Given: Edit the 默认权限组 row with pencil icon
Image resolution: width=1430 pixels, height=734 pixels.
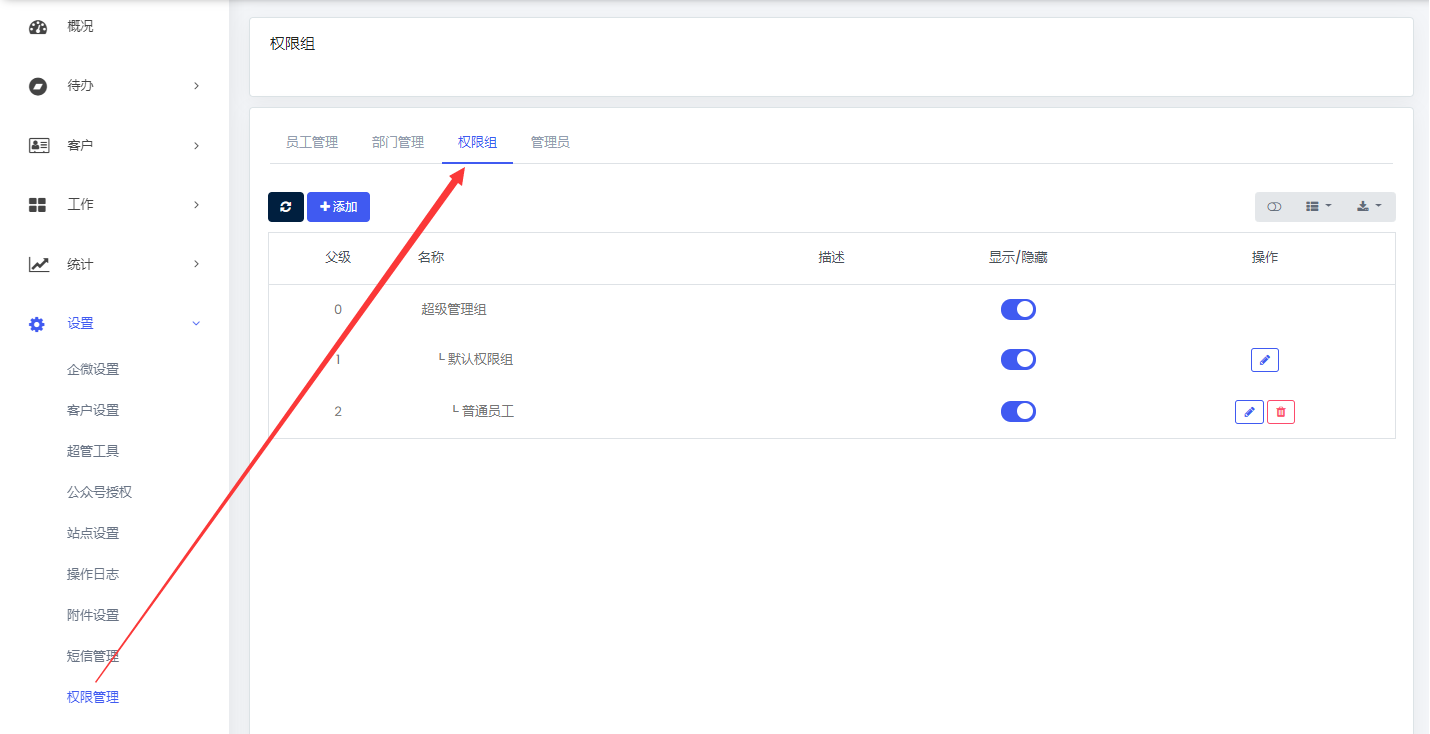Looking at the screenshot, I should [1265, 360].
